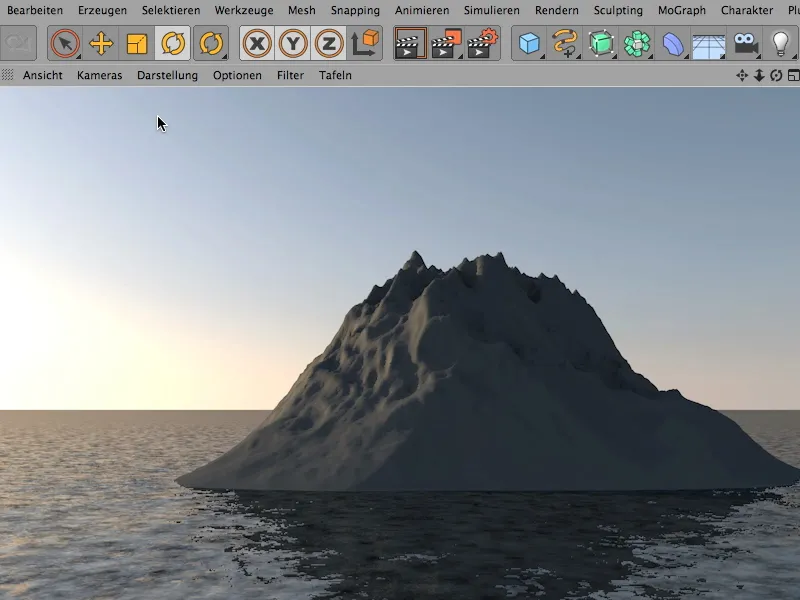Screen dimensions: 800x600
Task: Activate the highlighted Rotate tool
Action: (x=173, y=43)
